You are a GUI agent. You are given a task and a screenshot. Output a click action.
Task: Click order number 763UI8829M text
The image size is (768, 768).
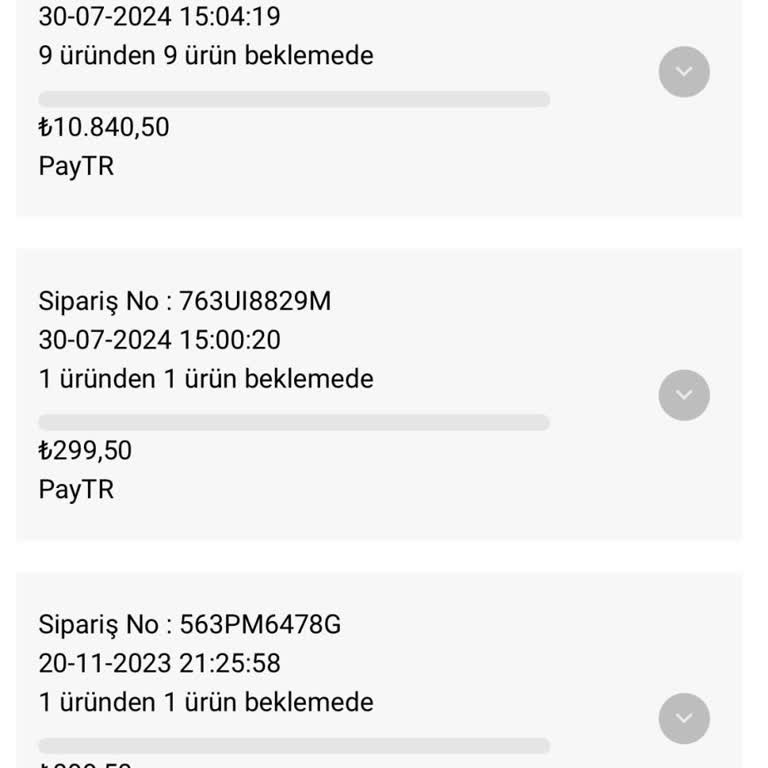click(x=255, y=301)
